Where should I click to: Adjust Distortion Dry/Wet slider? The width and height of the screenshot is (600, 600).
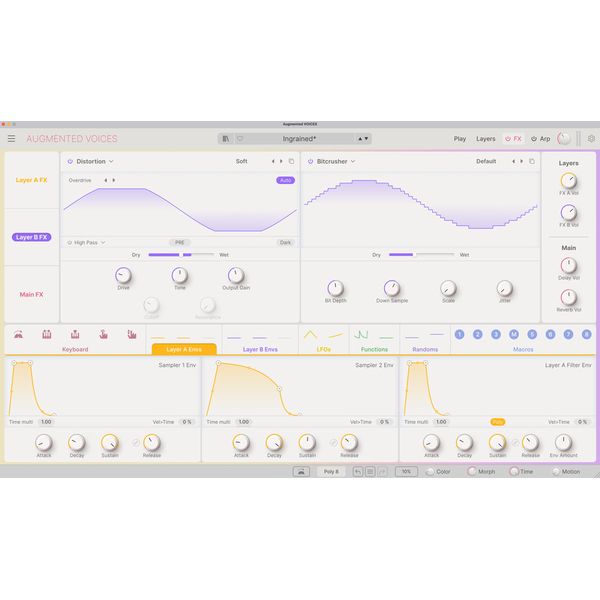[181, 254]
